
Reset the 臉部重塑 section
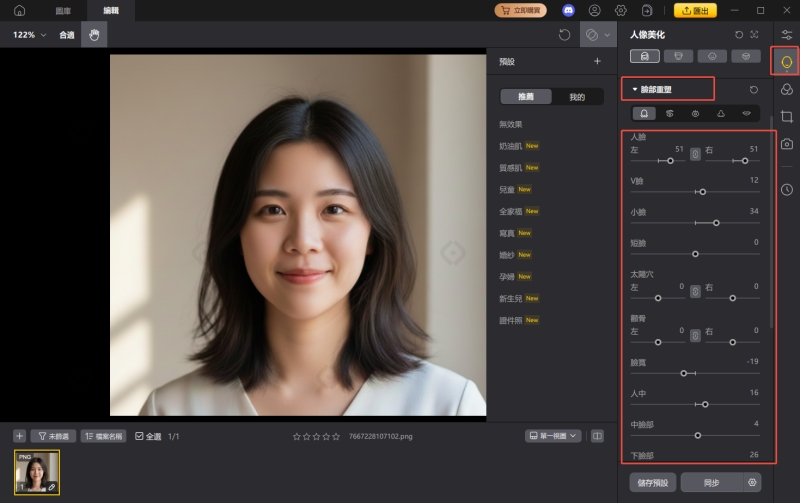point(754,90)
